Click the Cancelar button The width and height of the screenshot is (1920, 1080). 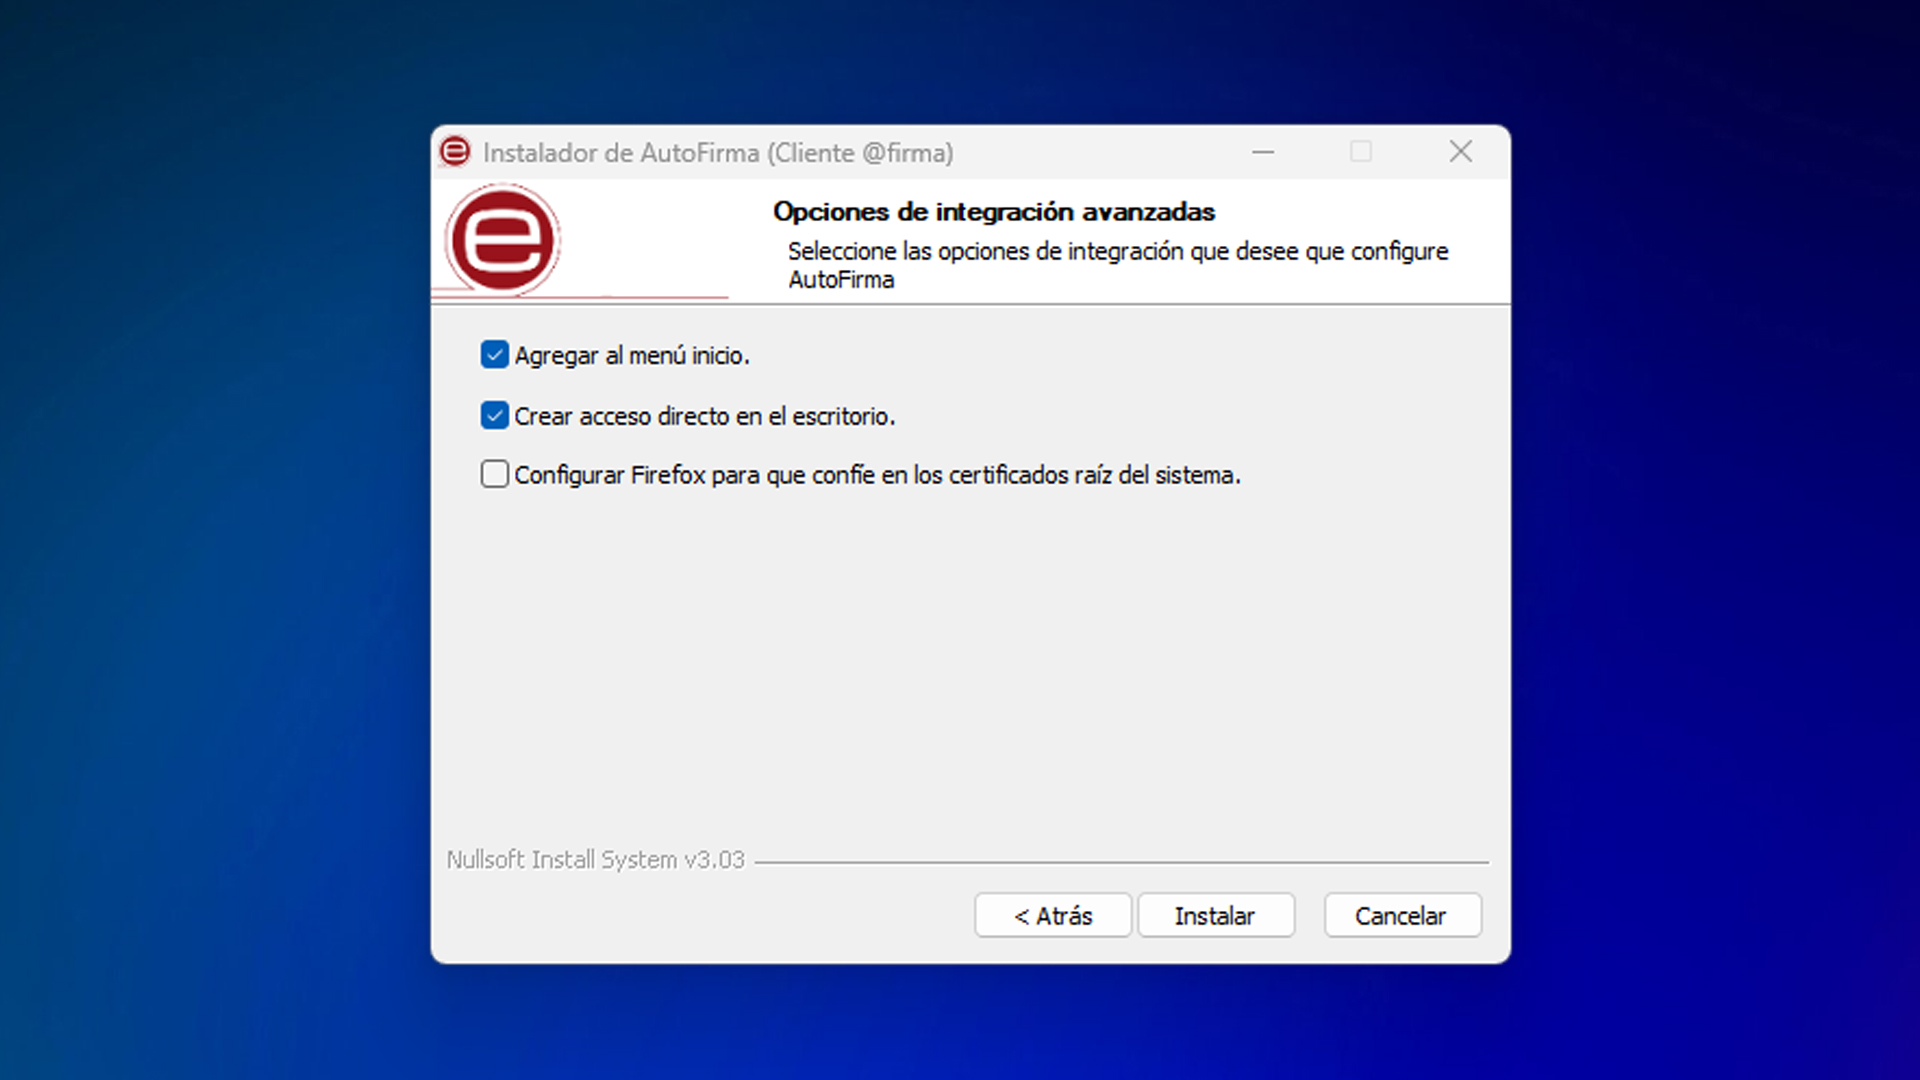tap(1402, 915)
